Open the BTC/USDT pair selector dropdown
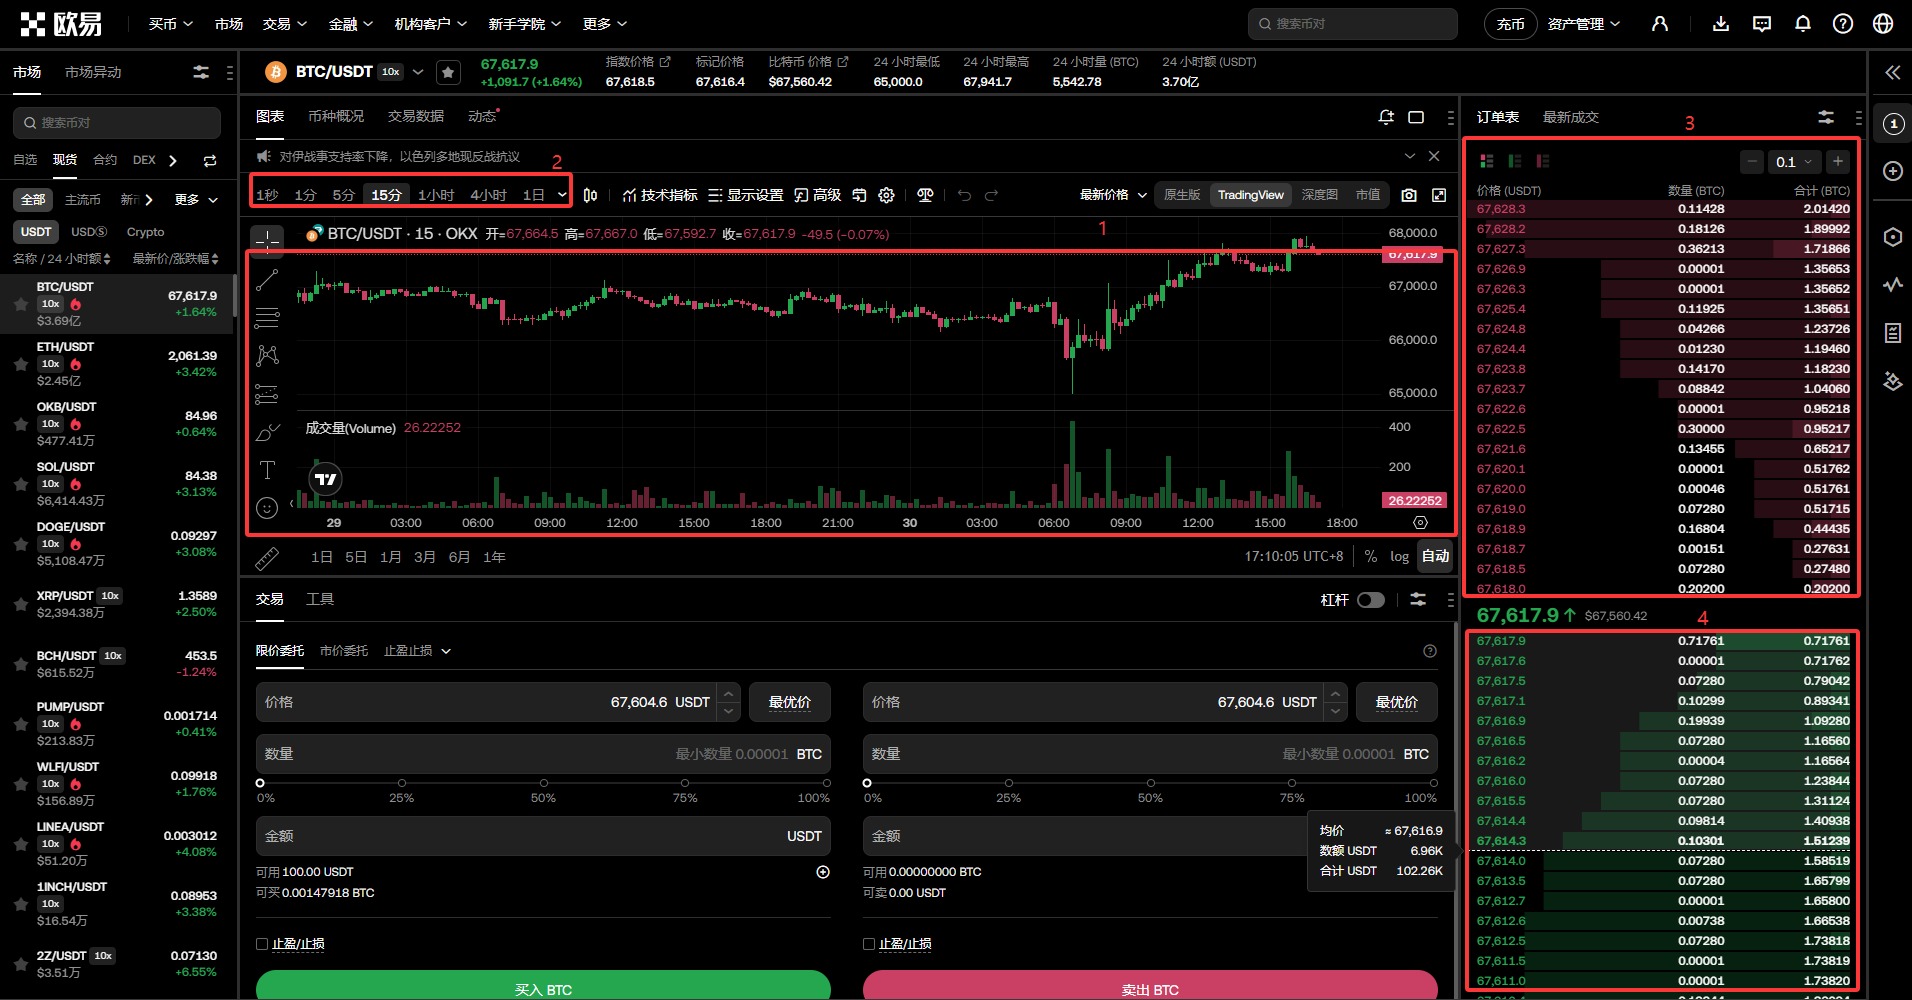Image resolution: width=1912 pixels, height=1000 pixels. click(x=418, y=72)
